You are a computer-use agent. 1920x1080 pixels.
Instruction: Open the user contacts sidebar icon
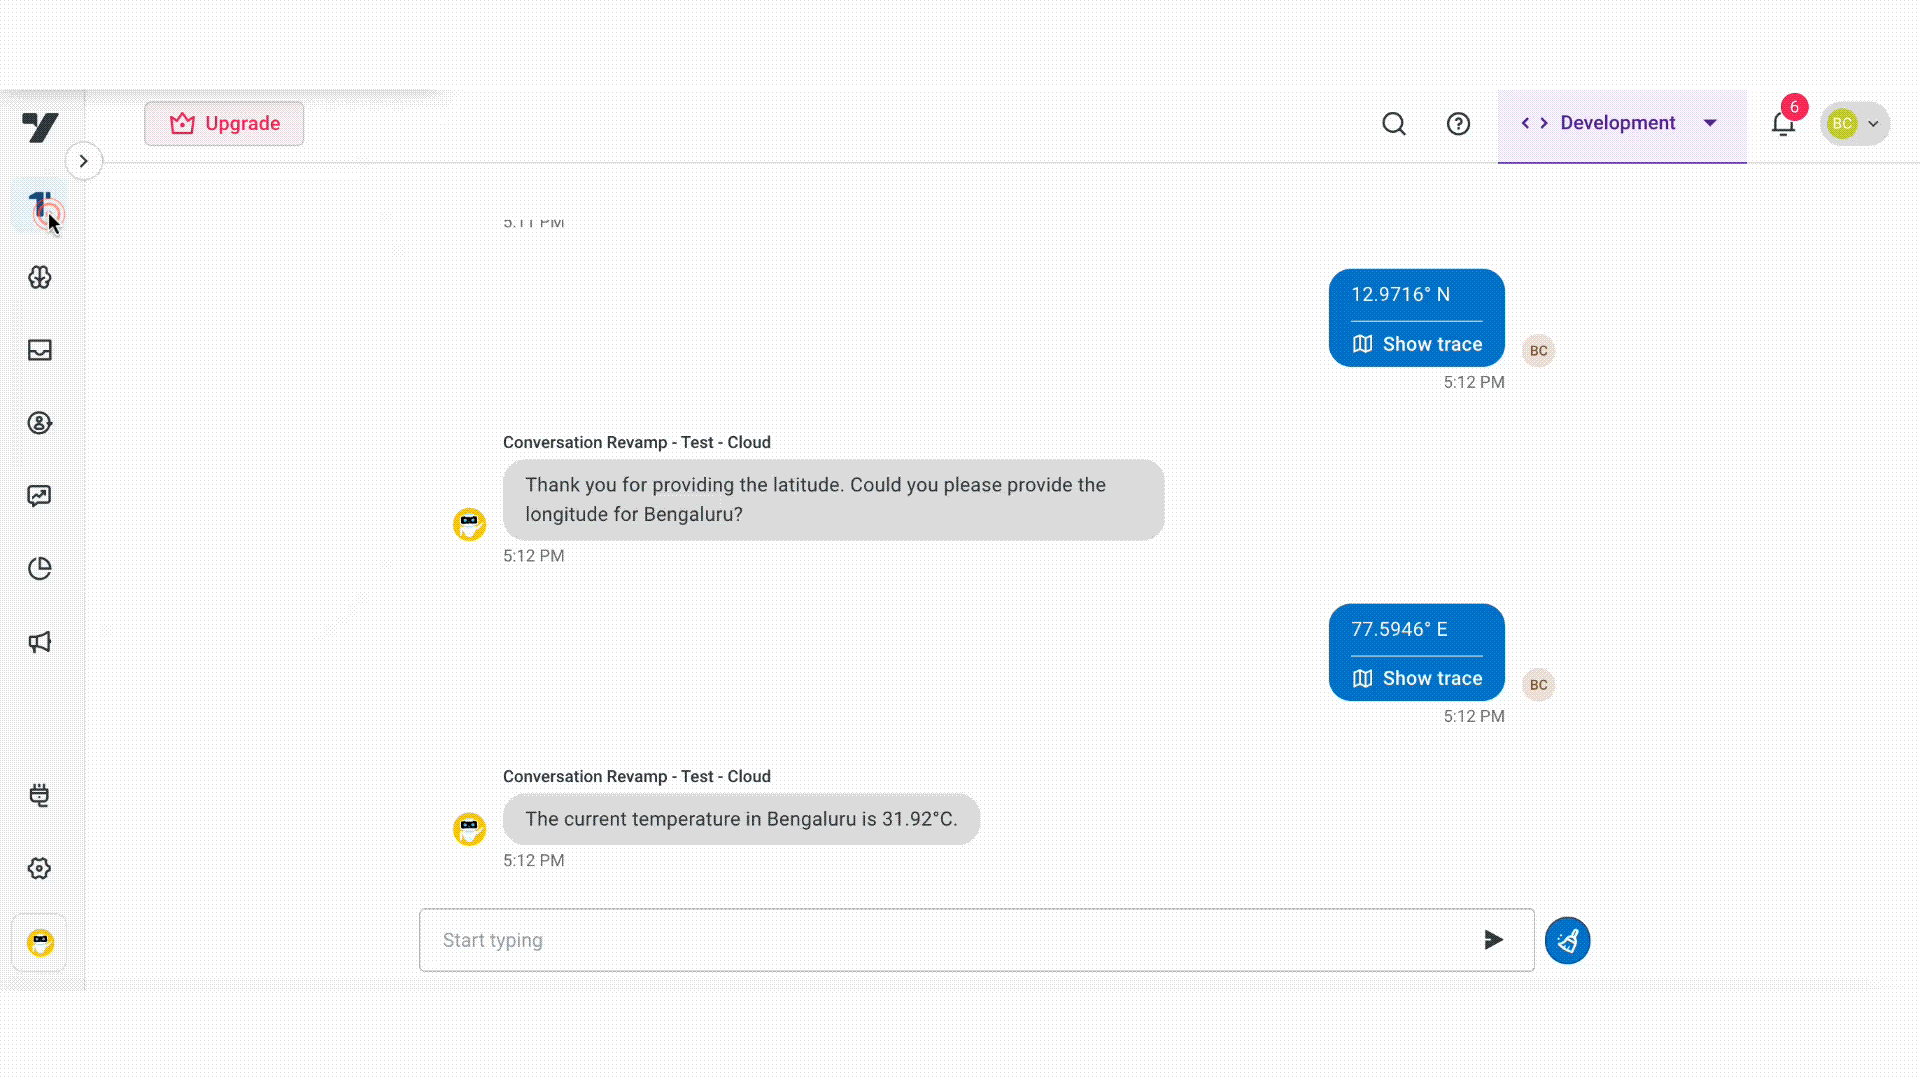coord(40,423)
